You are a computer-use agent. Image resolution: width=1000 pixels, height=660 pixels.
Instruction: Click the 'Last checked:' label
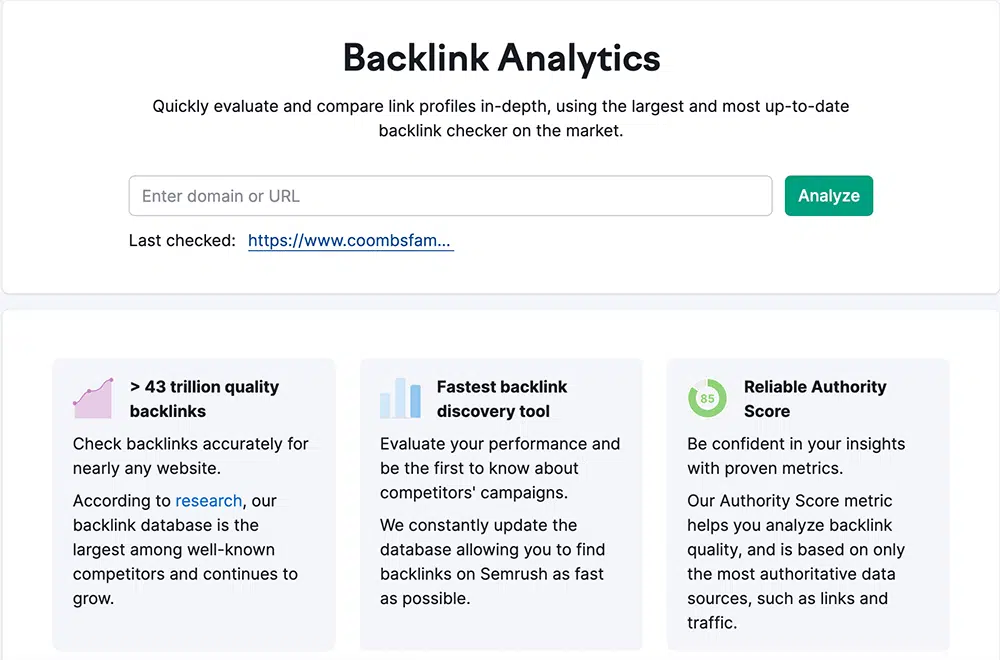[182, 240]
